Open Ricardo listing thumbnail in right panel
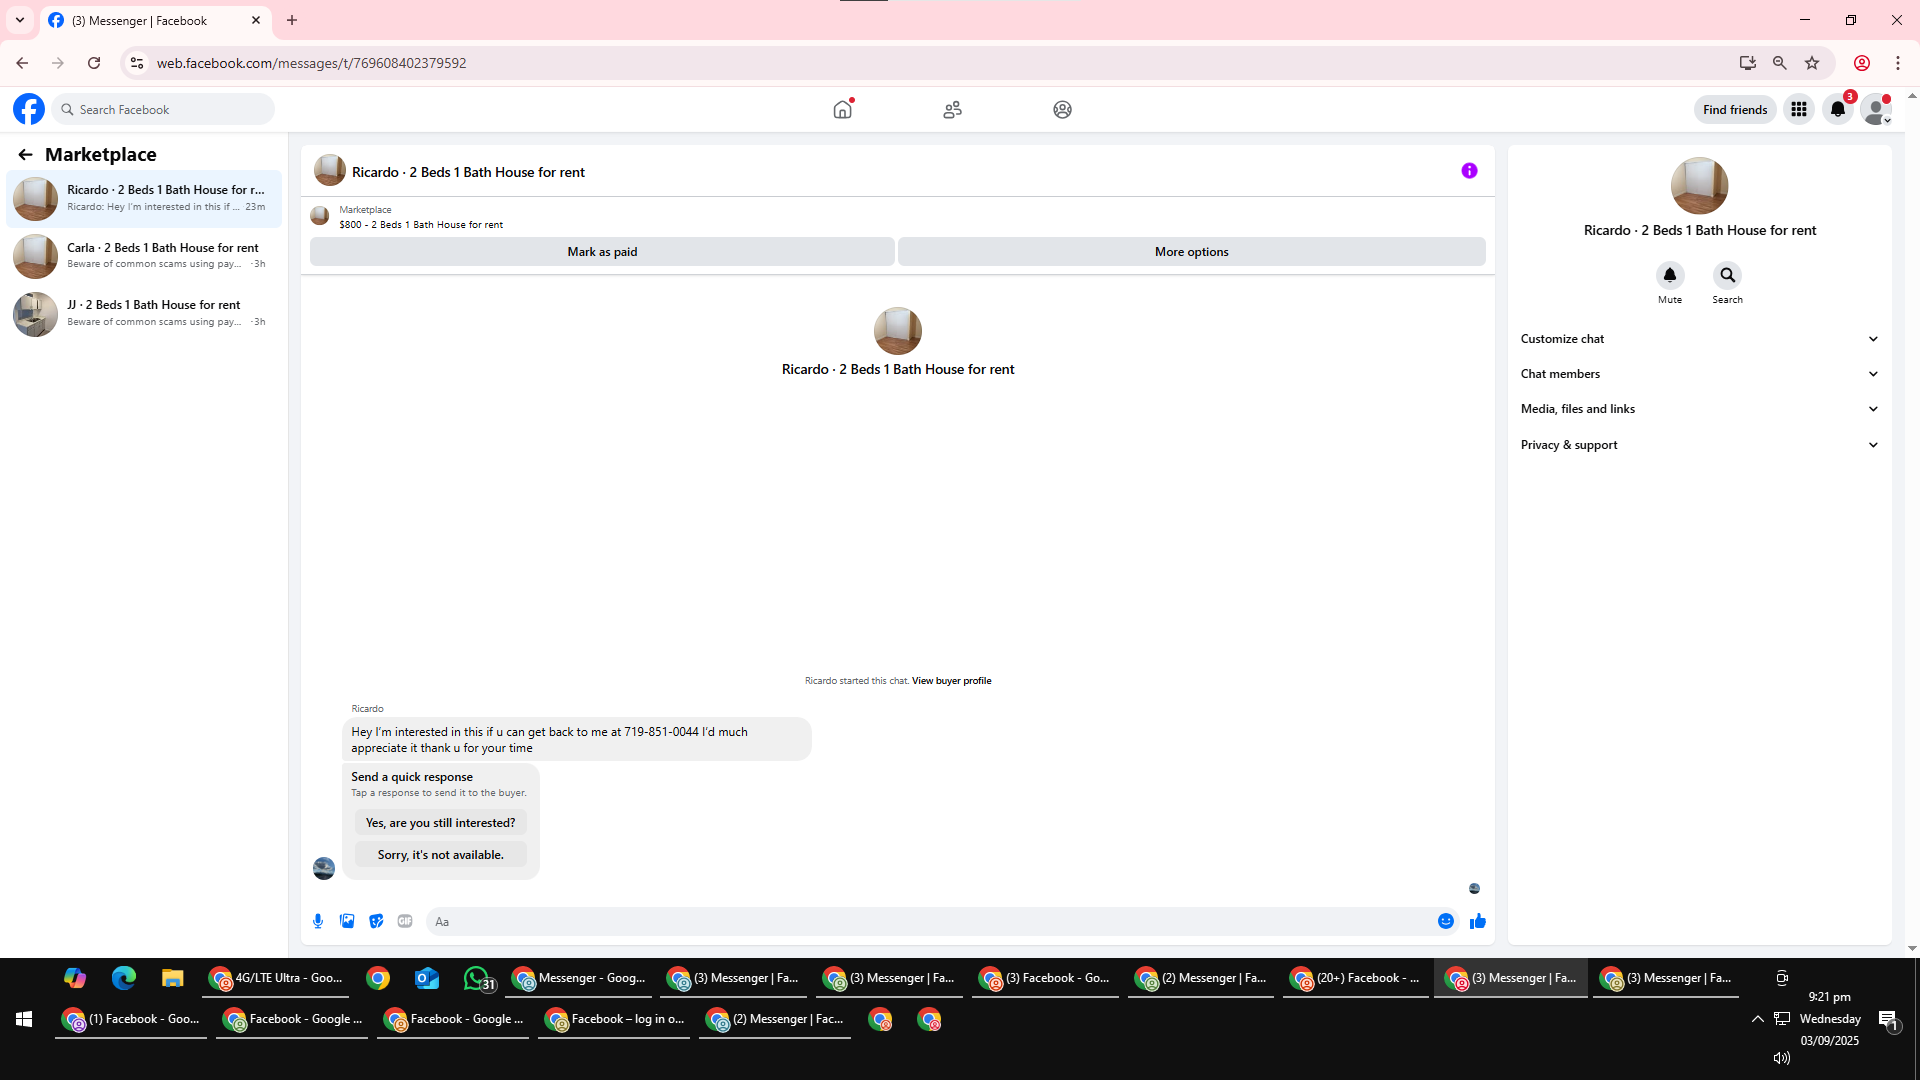Image resolution: width=1920 pixels, height=1080 pixels. point(1699,186)
